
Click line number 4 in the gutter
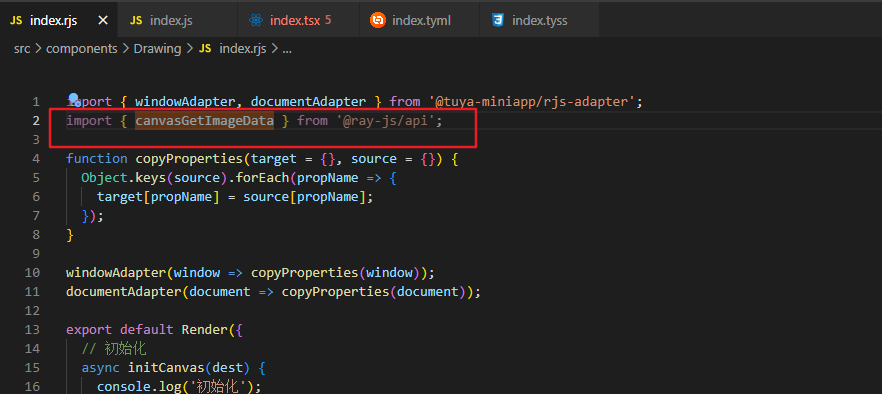[x=36, y=159]
